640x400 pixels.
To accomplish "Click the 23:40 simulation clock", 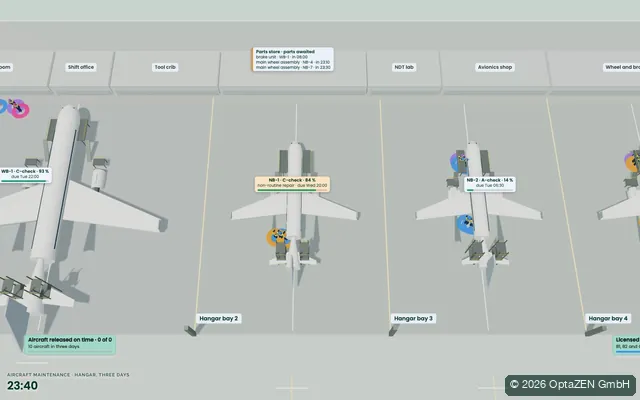I will (x=22, y=386).
